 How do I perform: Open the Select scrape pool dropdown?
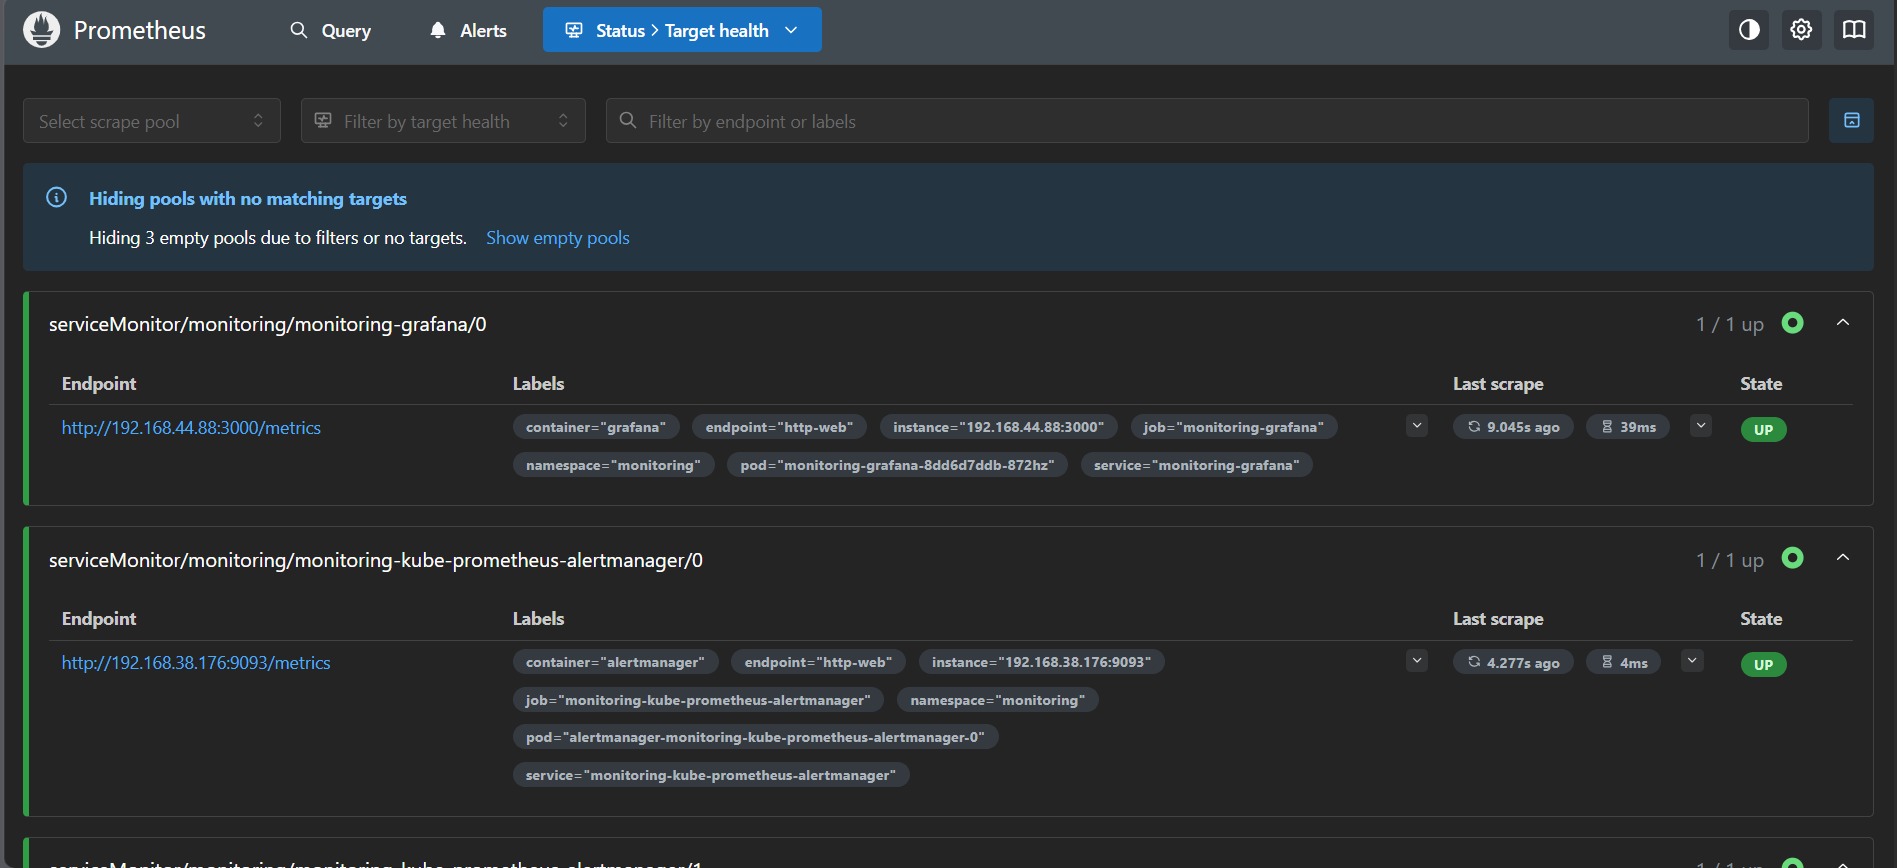click(x=152, y=121)
